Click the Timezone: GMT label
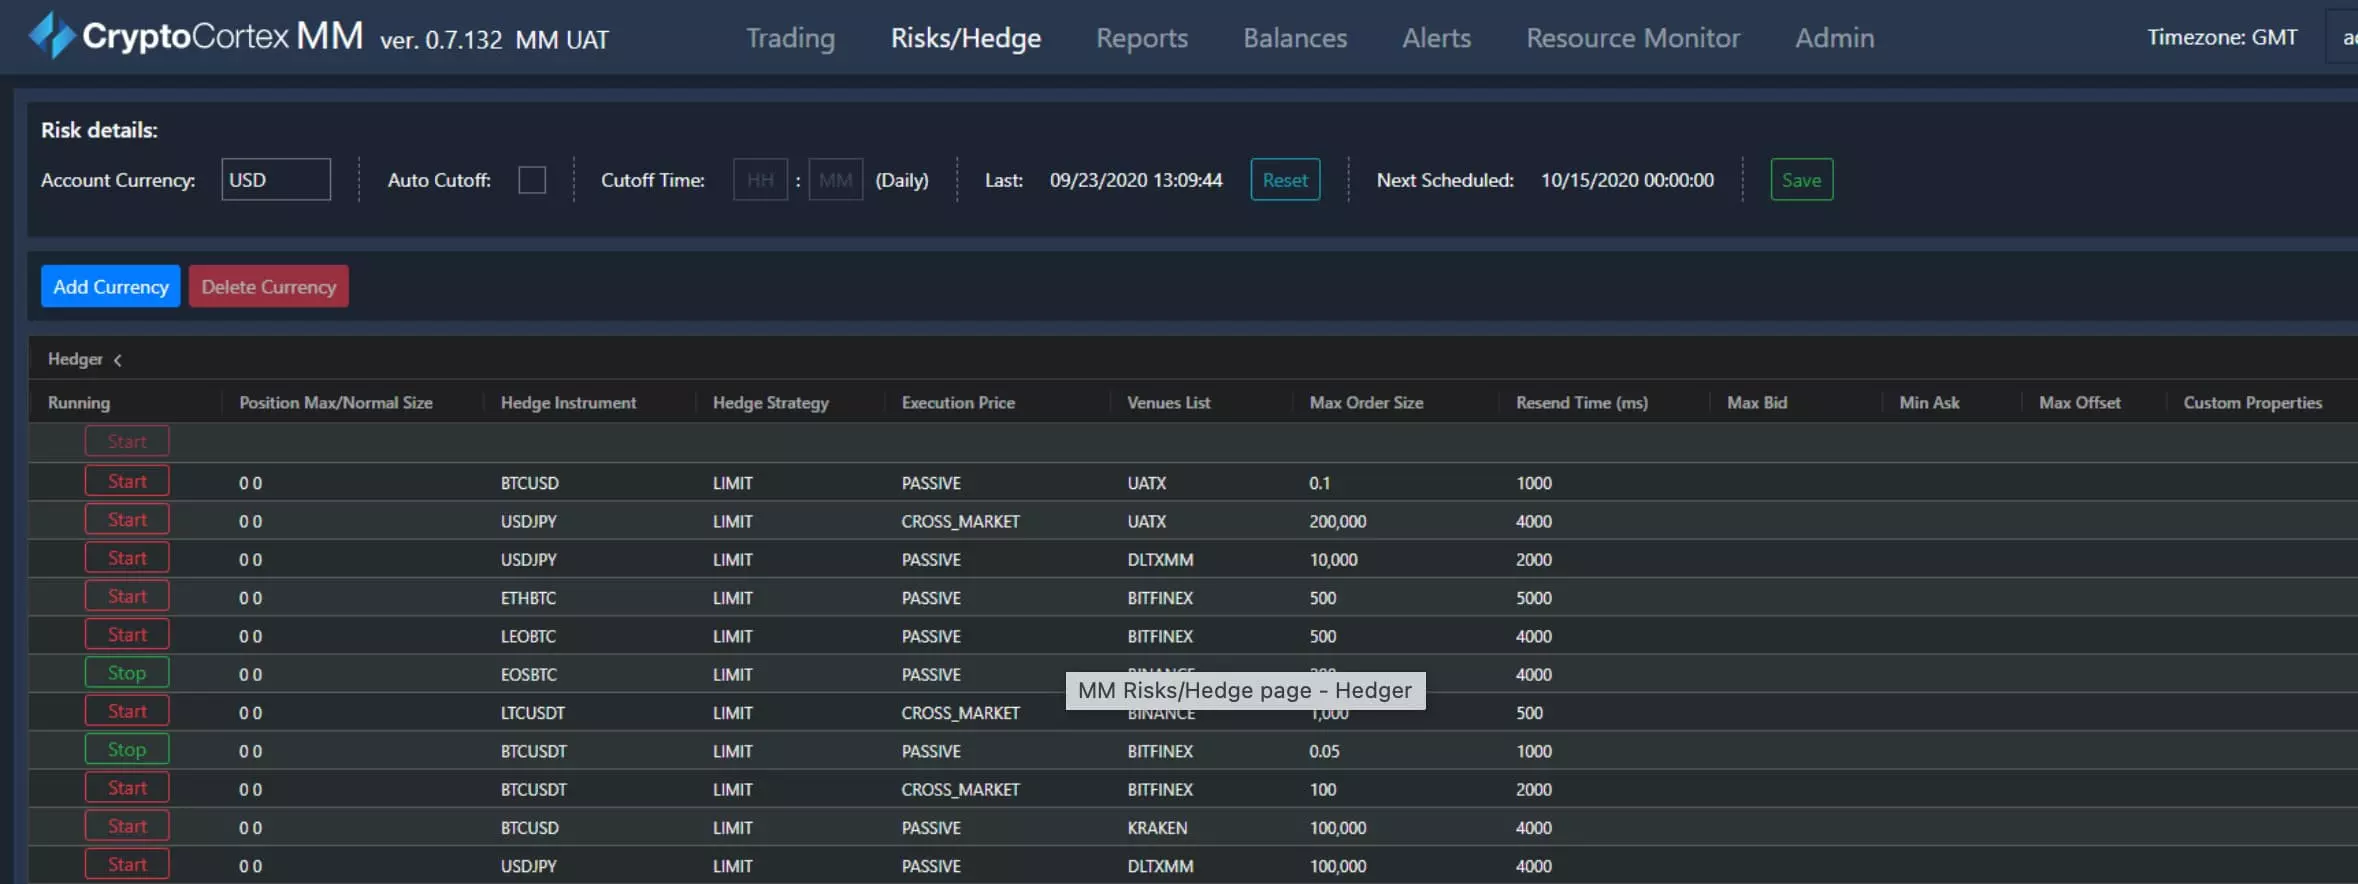 tap(2222, 38)
